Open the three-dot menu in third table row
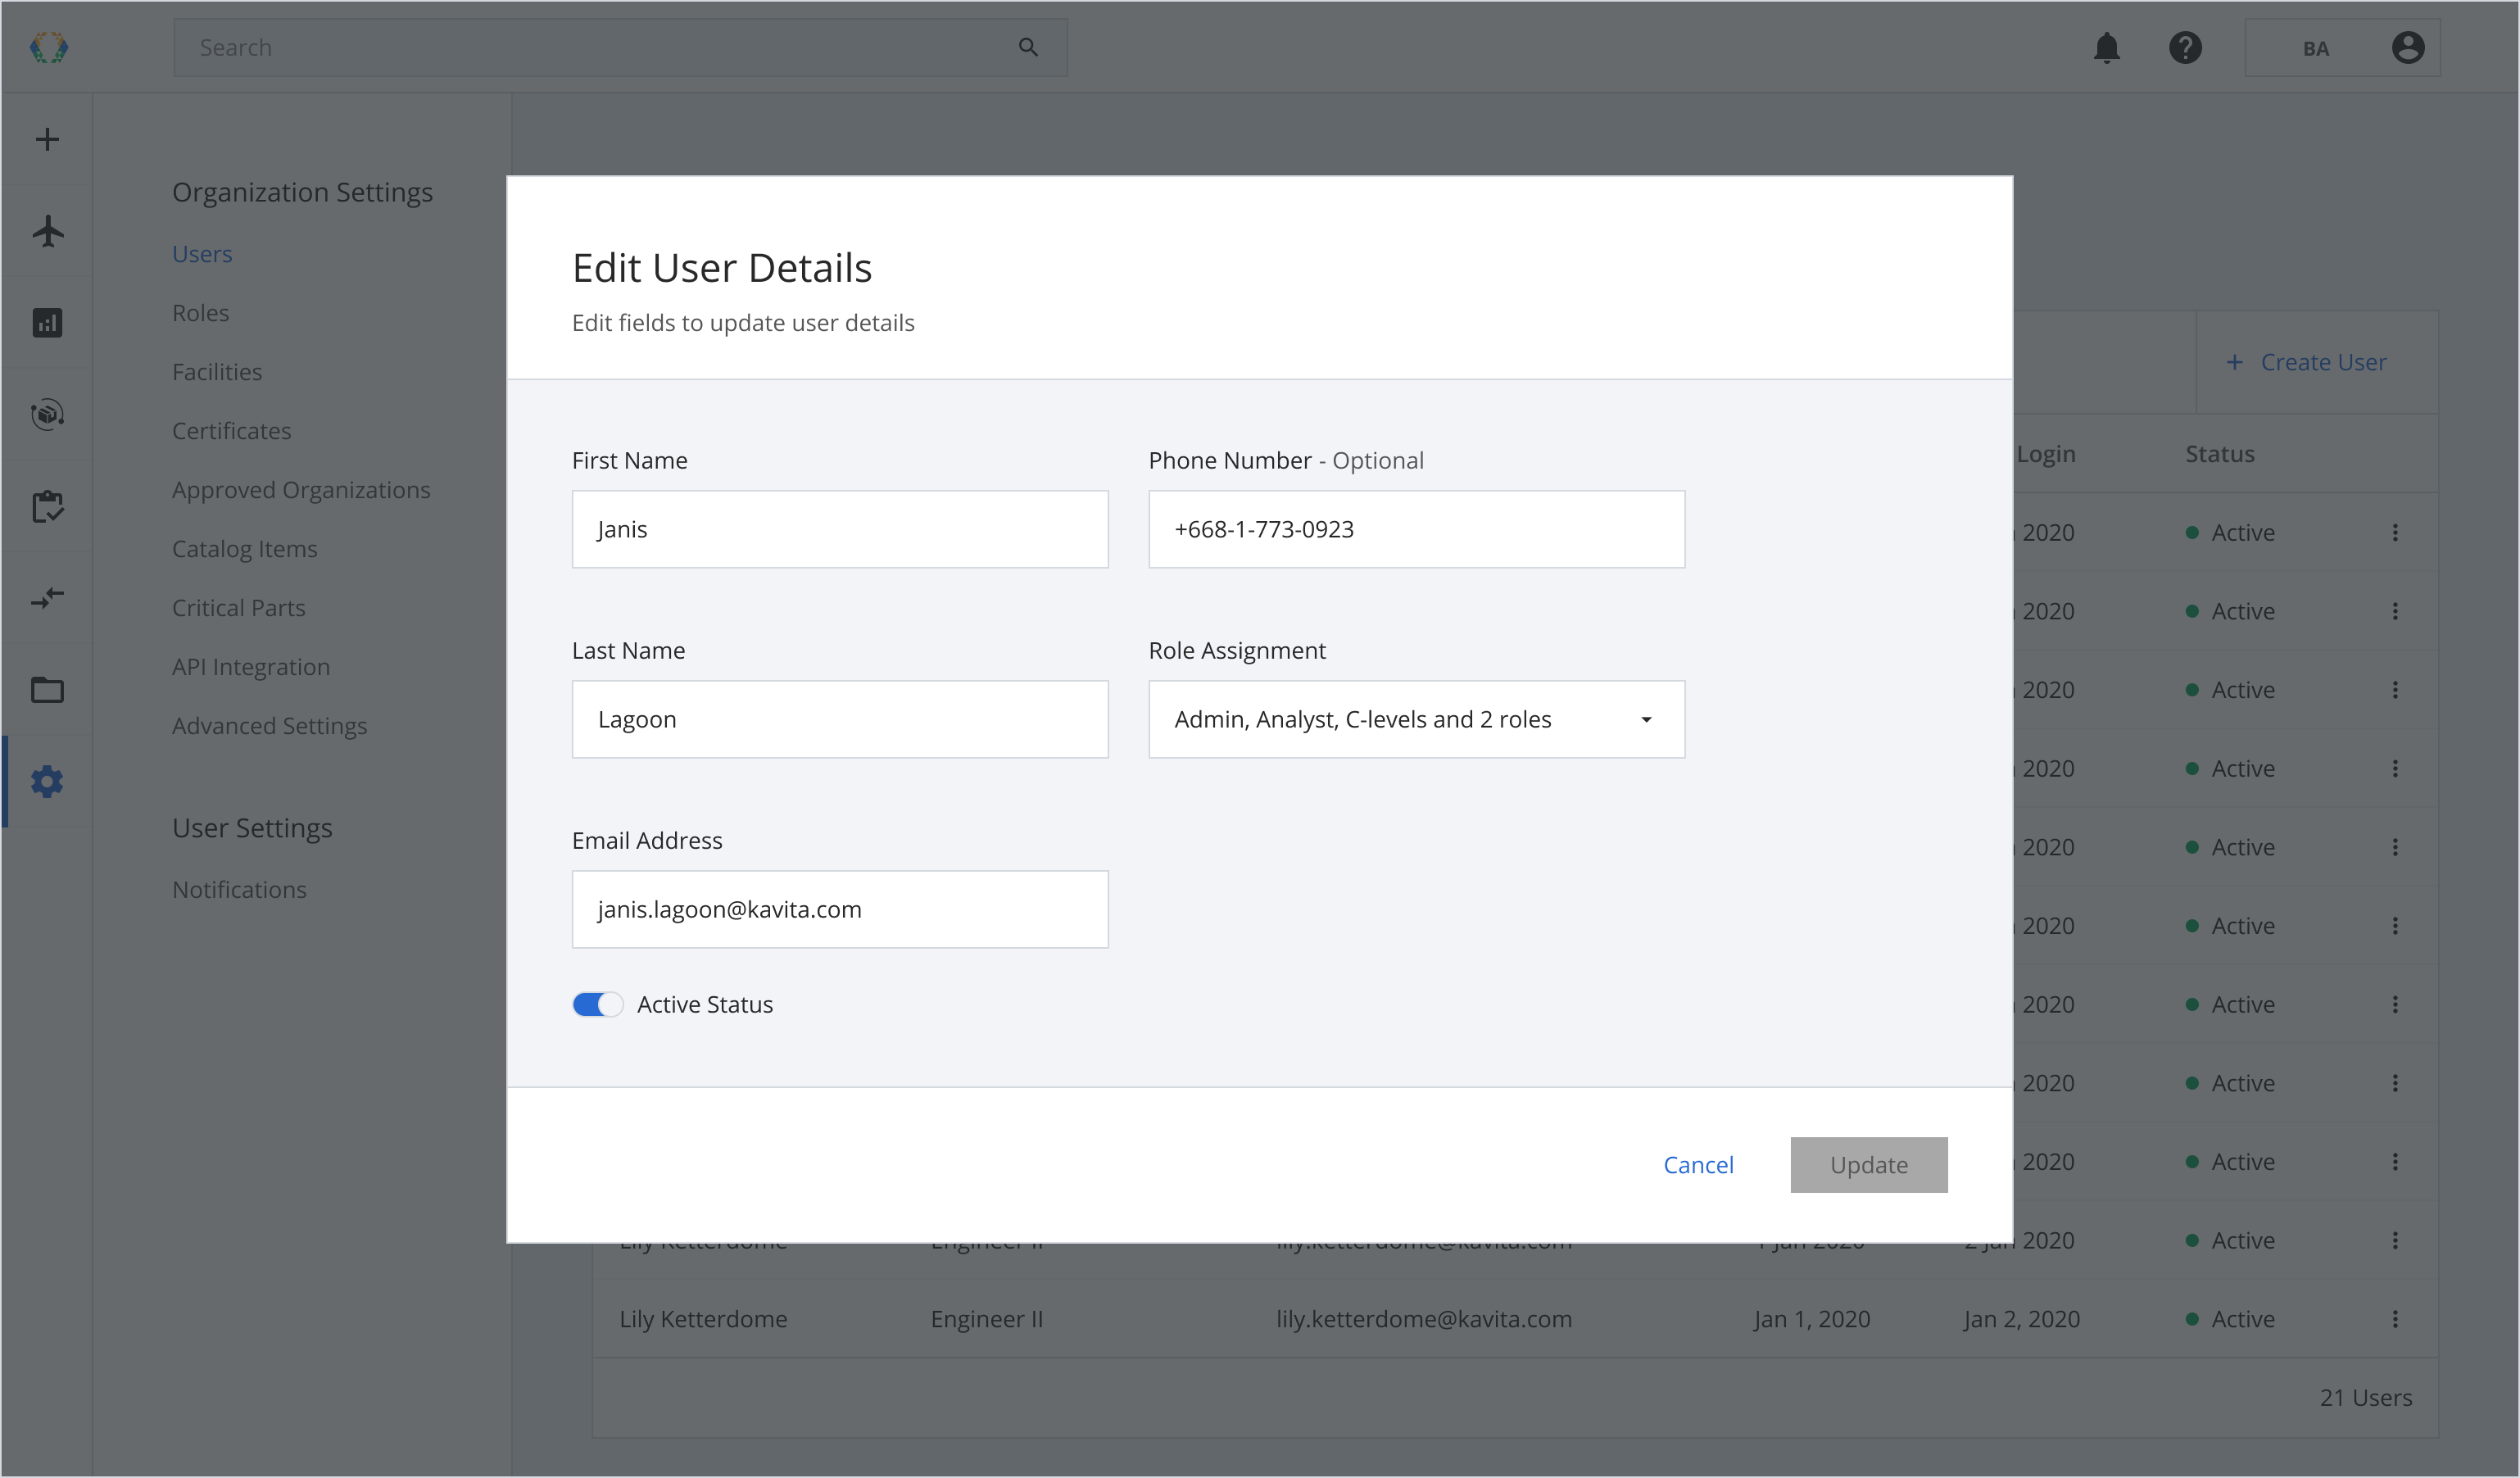 tap(2394, 690)
